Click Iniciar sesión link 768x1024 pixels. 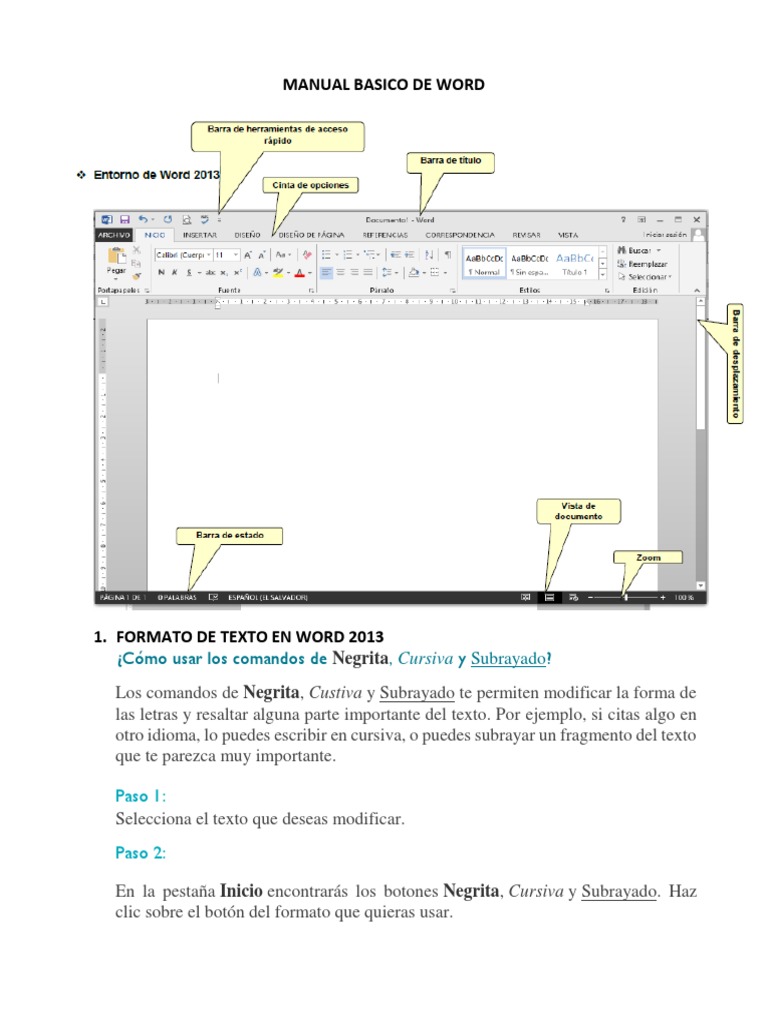click(665, 235)
